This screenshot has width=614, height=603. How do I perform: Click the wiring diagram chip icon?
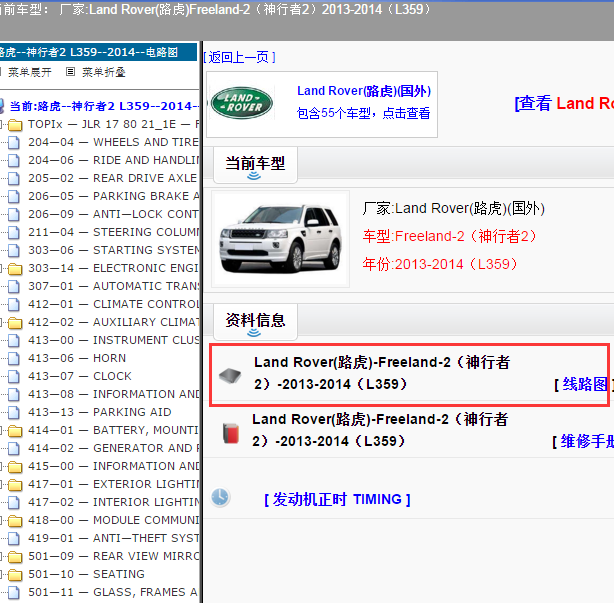tap(230, 376)
